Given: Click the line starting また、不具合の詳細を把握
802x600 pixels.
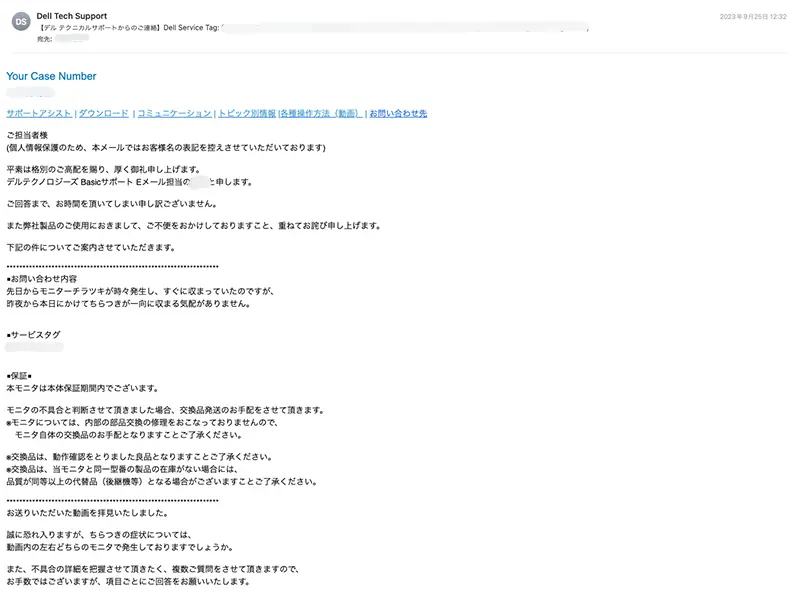Looking at the screenshot, I should pos(153,569).
